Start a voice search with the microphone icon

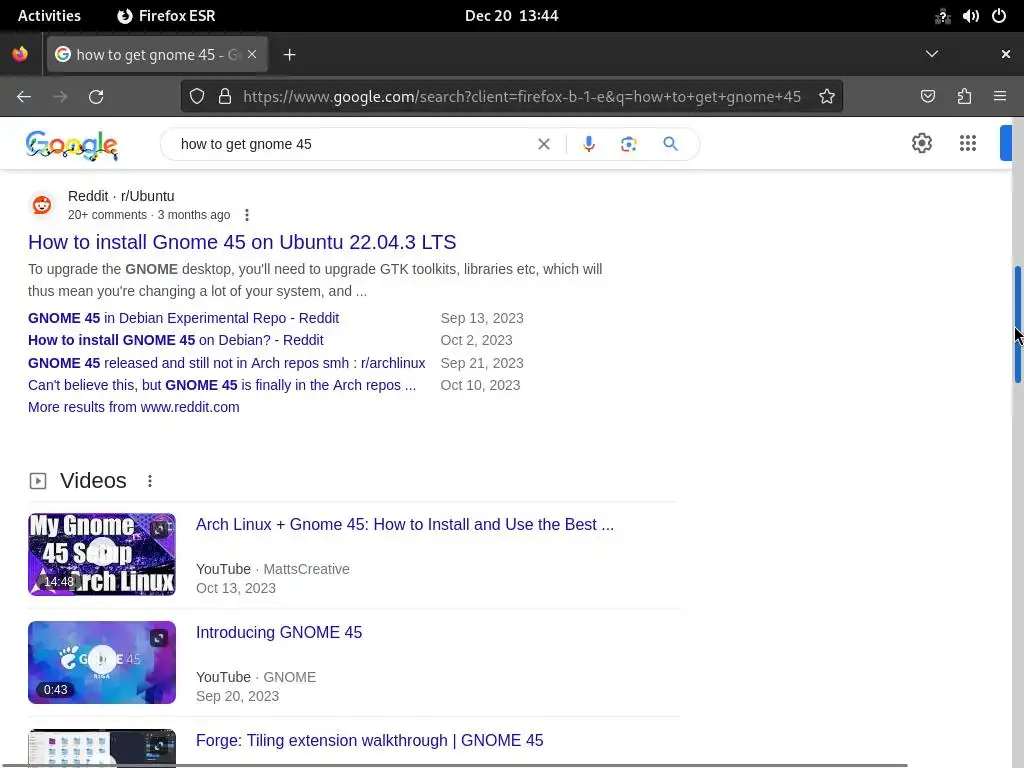tap(588, 144)
